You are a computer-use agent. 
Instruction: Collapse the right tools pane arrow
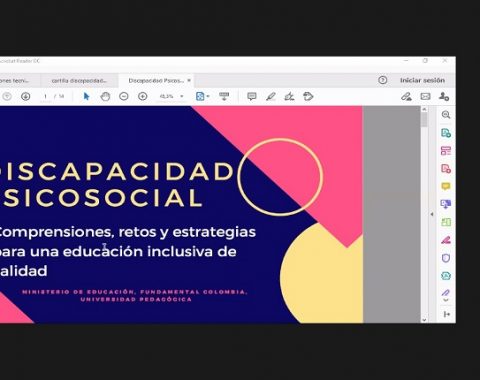pyautogui.click(x=432, y=214)
